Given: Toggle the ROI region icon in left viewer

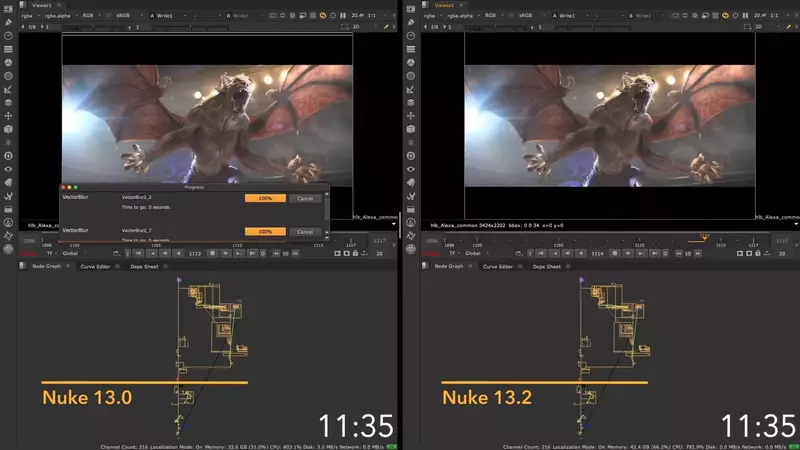Looking at the screenshot, I should (x=344, y=27).
